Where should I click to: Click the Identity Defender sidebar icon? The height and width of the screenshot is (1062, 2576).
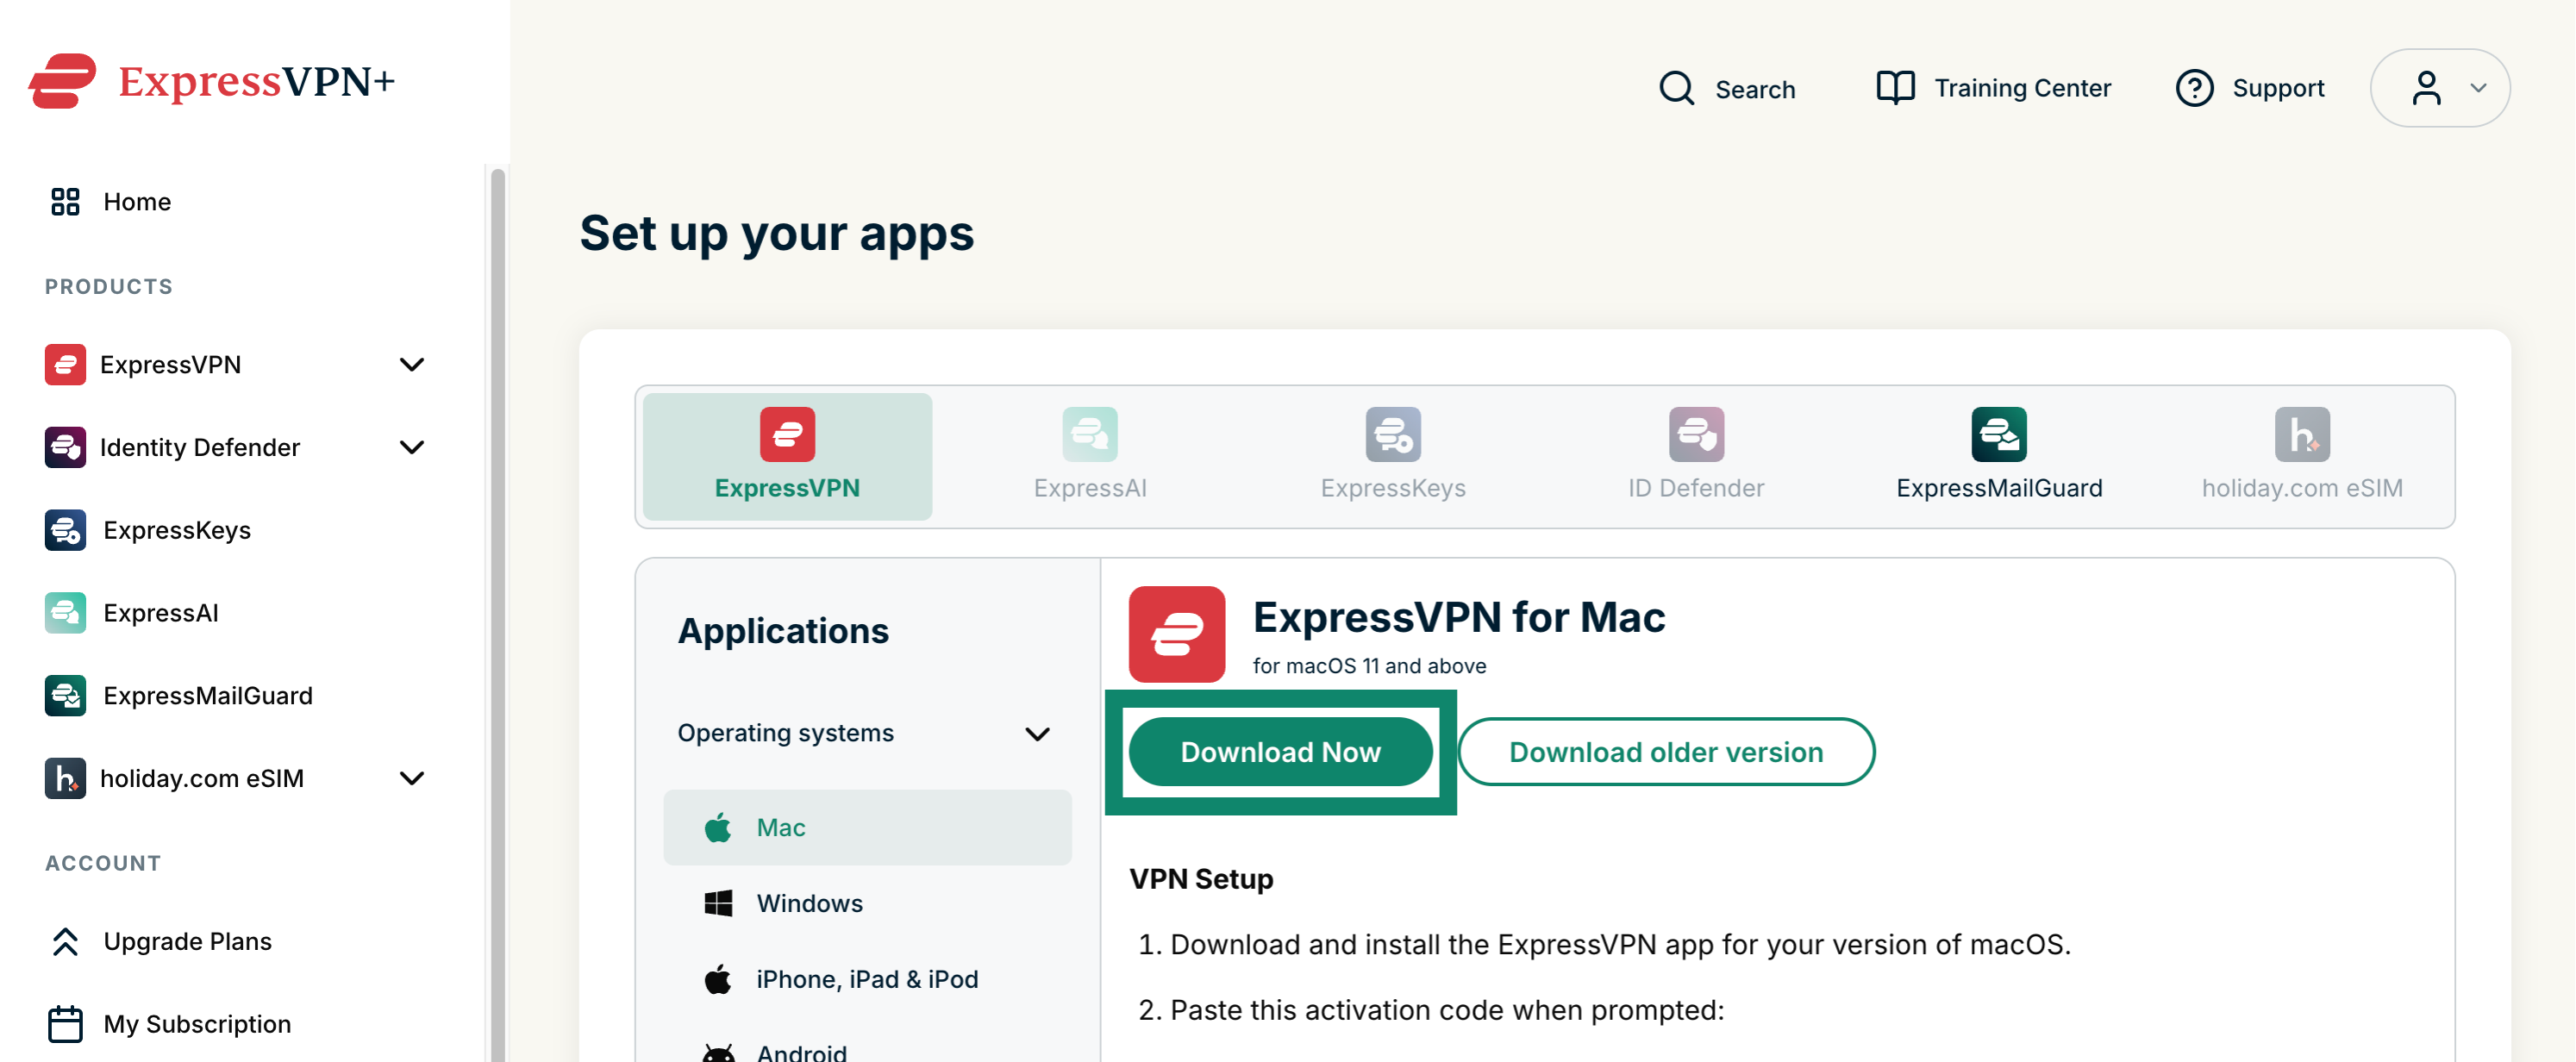[x=65, y=447]
